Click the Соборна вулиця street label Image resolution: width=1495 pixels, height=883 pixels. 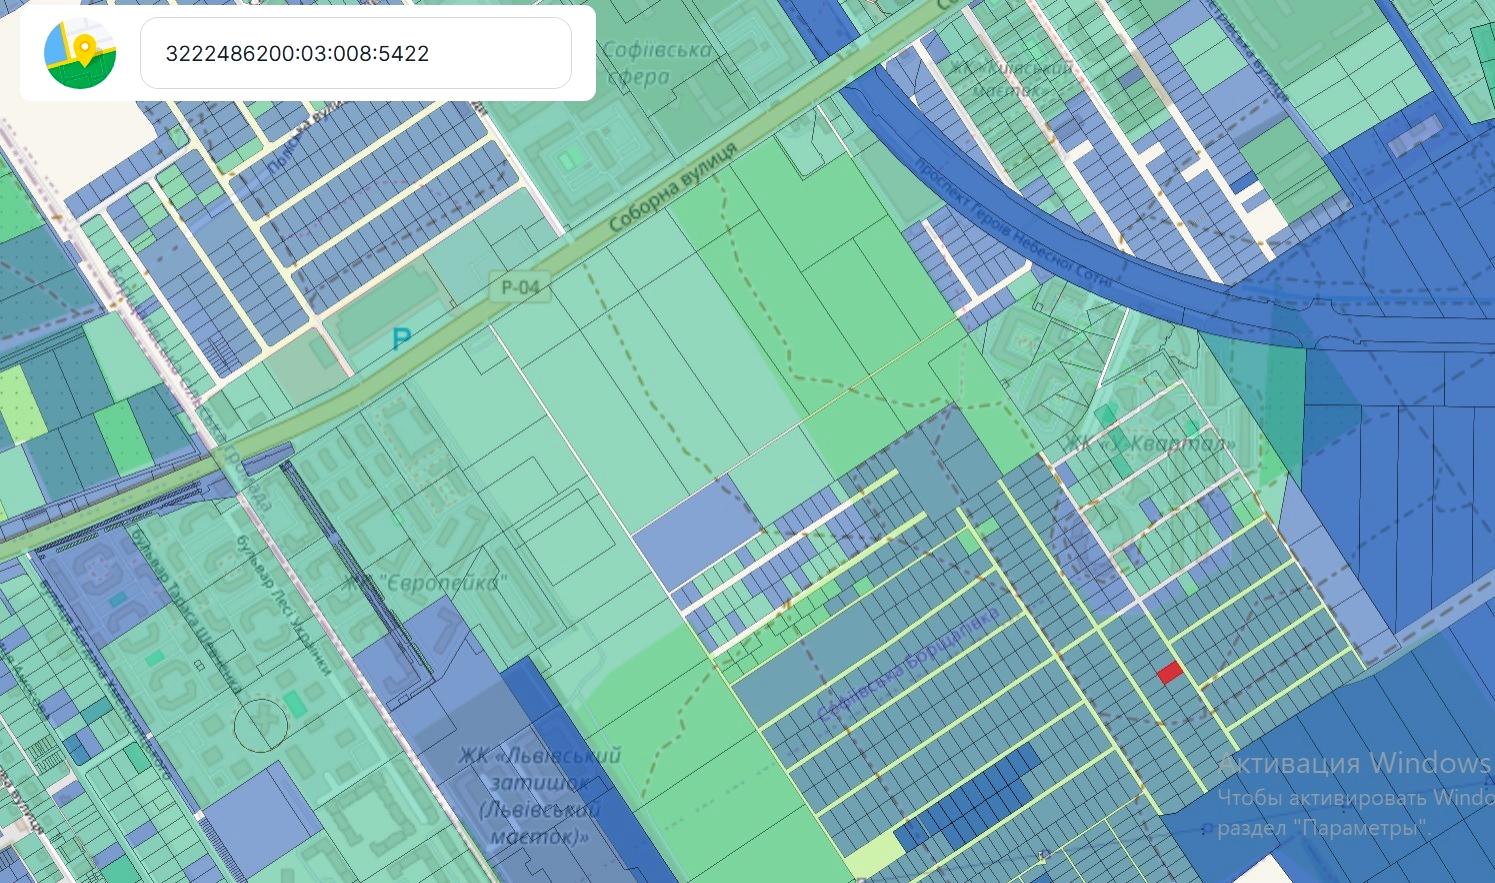pos(672,190)
